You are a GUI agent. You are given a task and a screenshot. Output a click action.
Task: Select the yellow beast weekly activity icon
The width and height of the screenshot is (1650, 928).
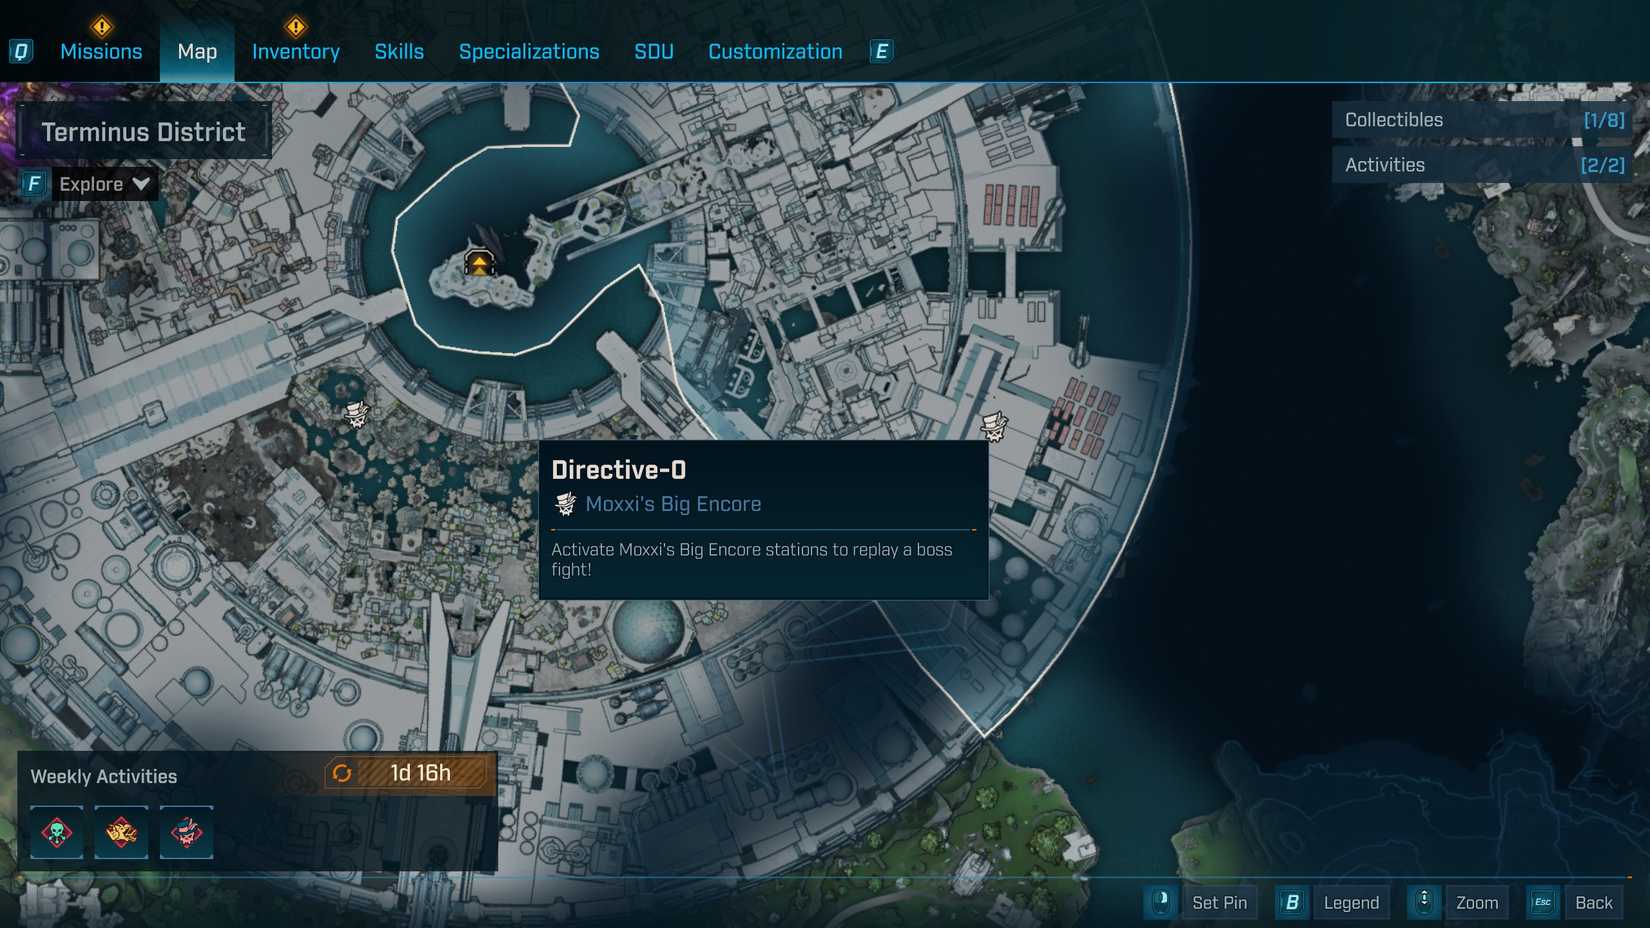coord(121,832)
